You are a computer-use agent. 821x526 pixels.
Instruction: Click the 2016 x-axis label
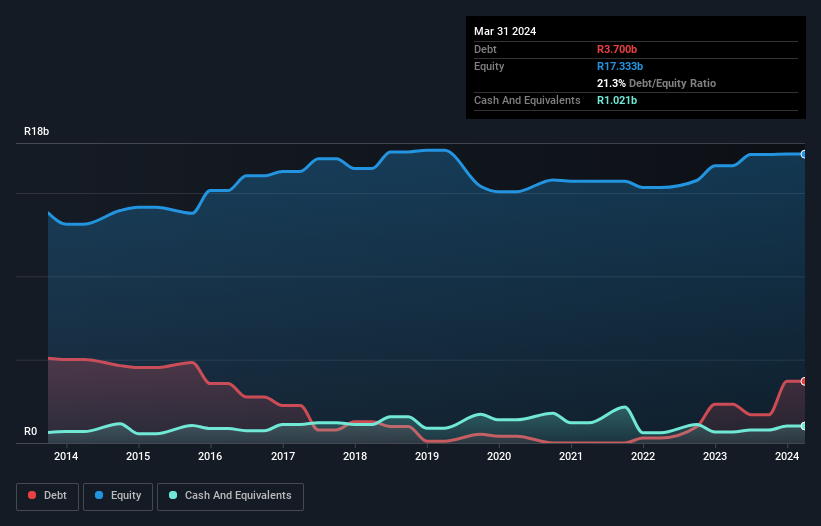tap(210, 456)
